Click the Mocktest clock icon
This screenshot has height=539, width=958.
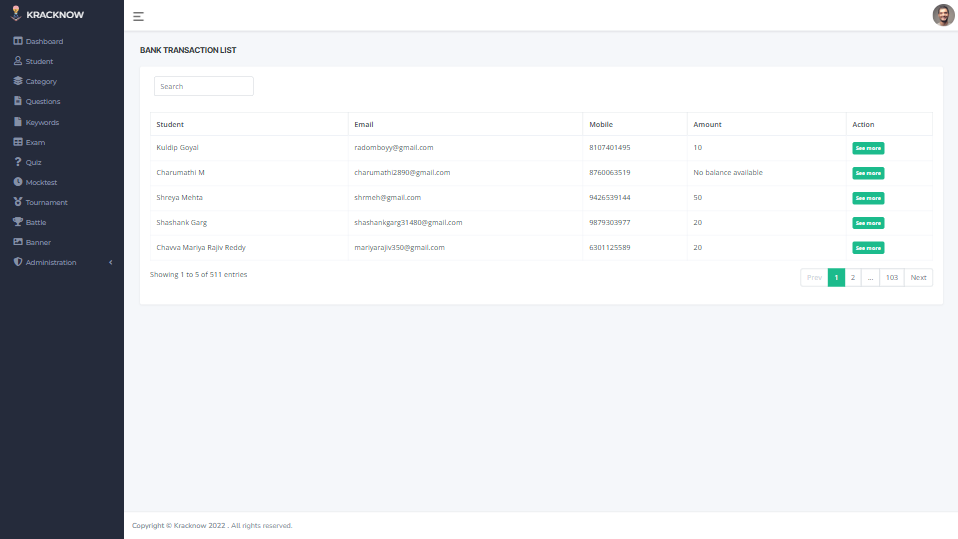pyautogui.click(x=18, y=182)
